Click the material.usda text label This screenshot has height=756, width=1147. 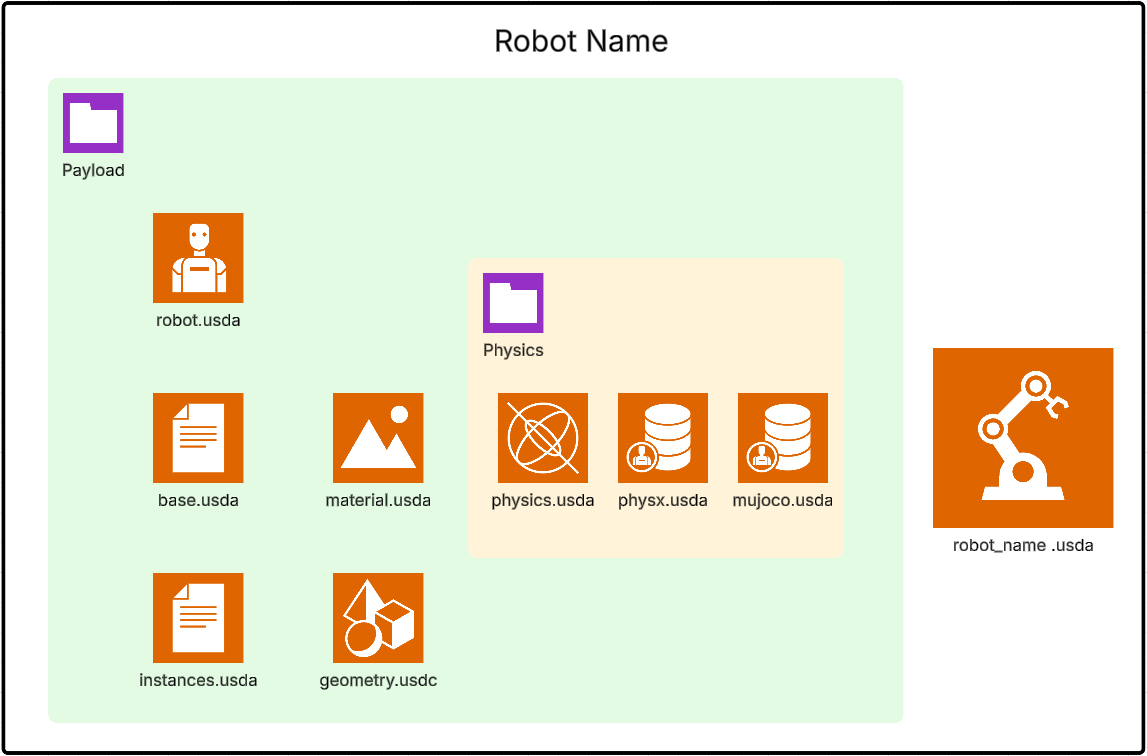[378, 501]
